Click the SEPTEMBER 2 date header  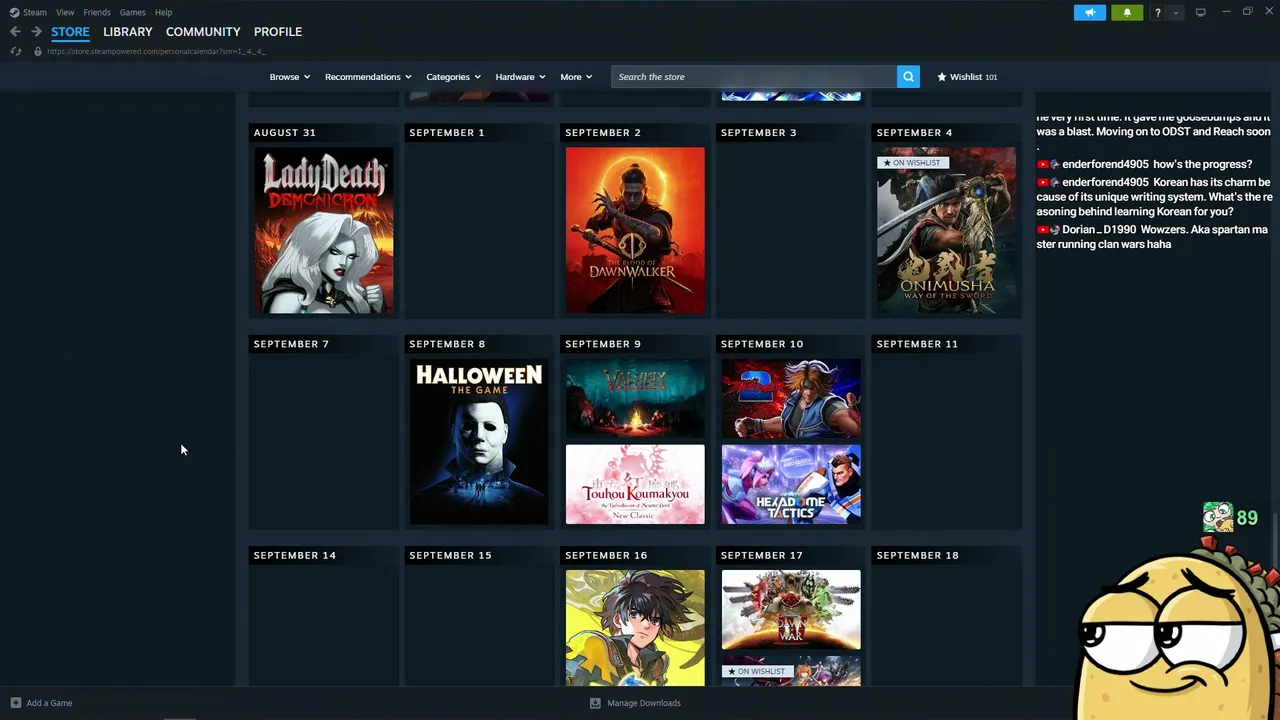click(x=603, y=133)
